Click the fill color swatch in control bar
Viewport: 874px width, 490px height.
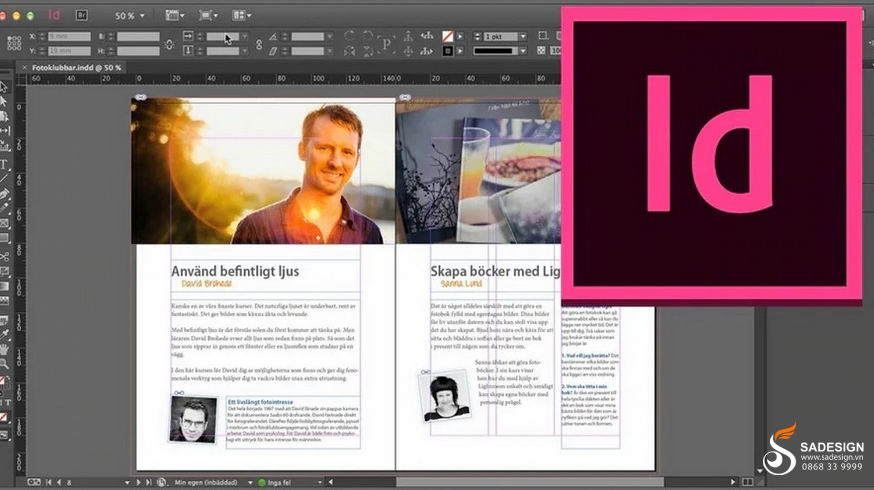click(x=447, y=36)
